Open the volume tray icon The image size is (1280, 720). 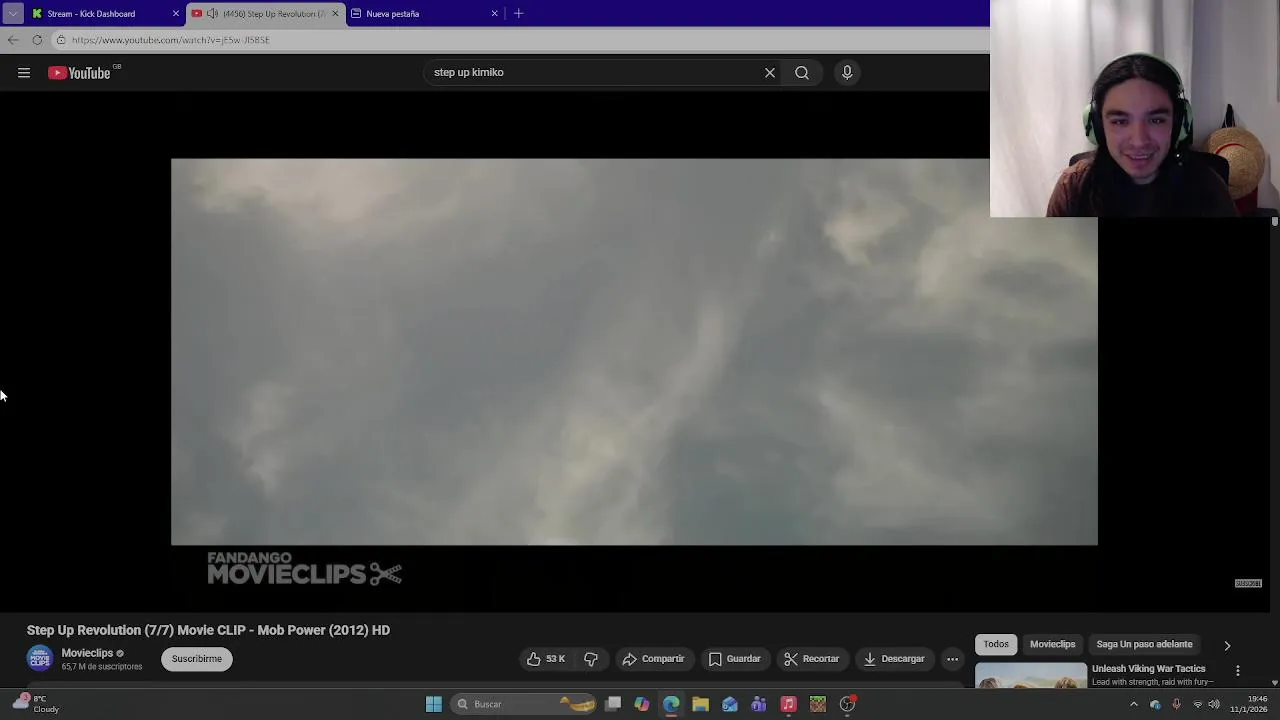(x=1214, y=704)
